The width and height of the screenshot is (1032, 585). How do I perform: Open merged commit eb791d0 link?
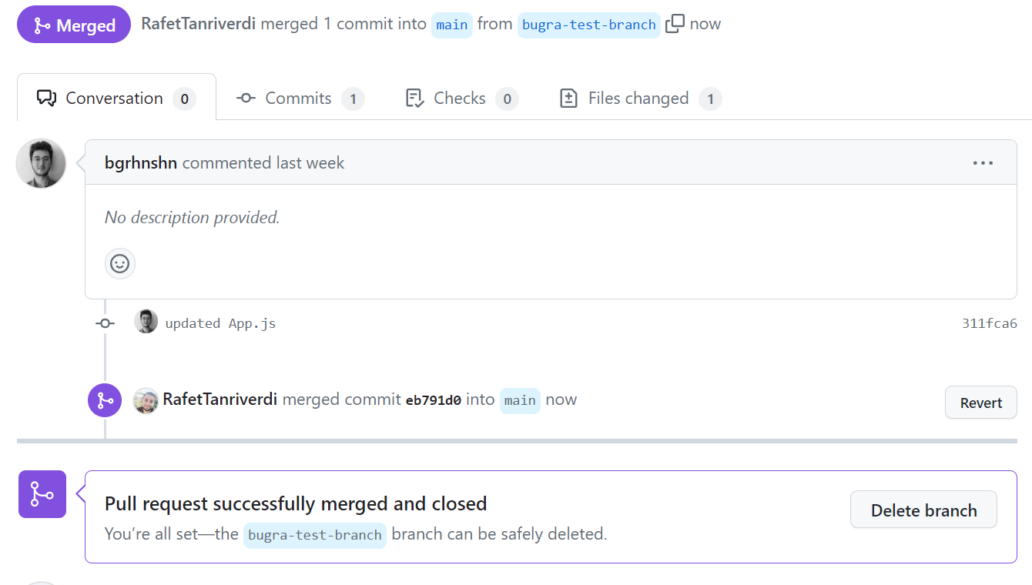click(x=433, y=400)
